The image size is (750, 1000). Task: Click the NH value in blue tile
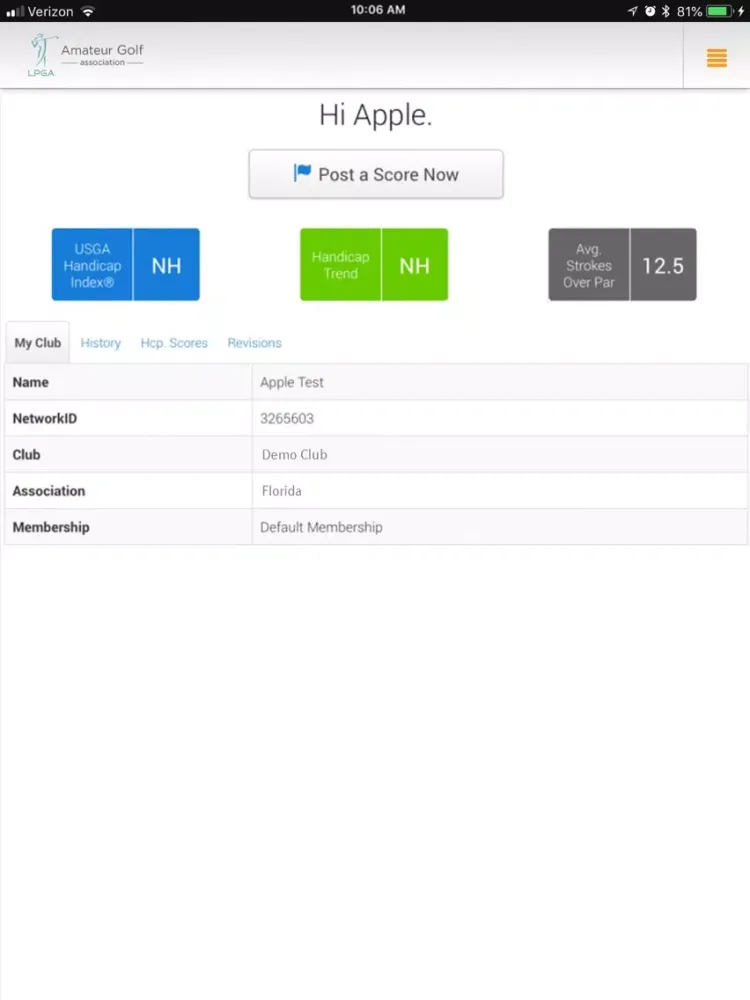(x=166, y=265)
